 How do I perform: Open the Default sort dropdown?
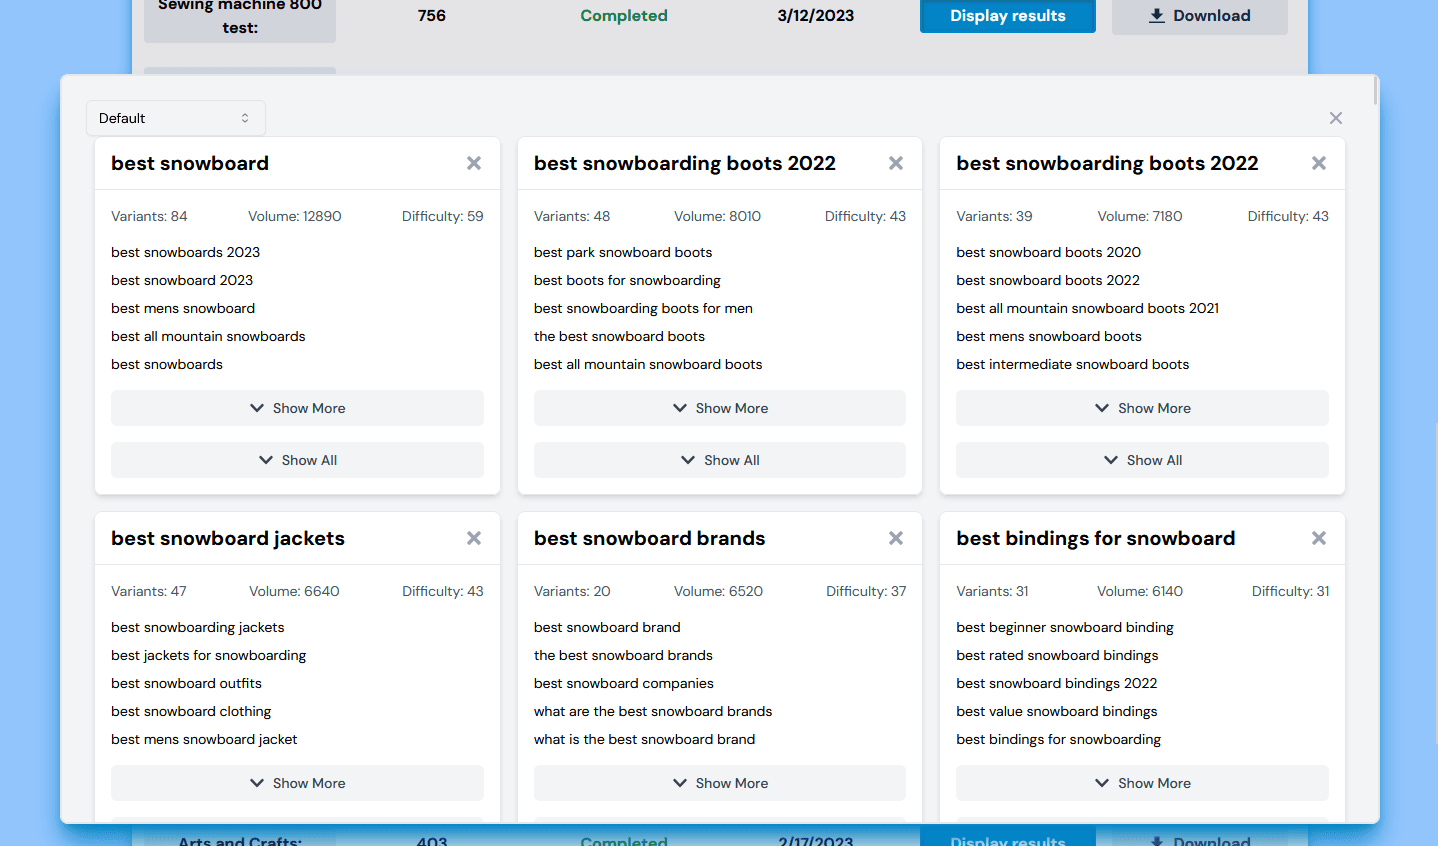[175, 118]
